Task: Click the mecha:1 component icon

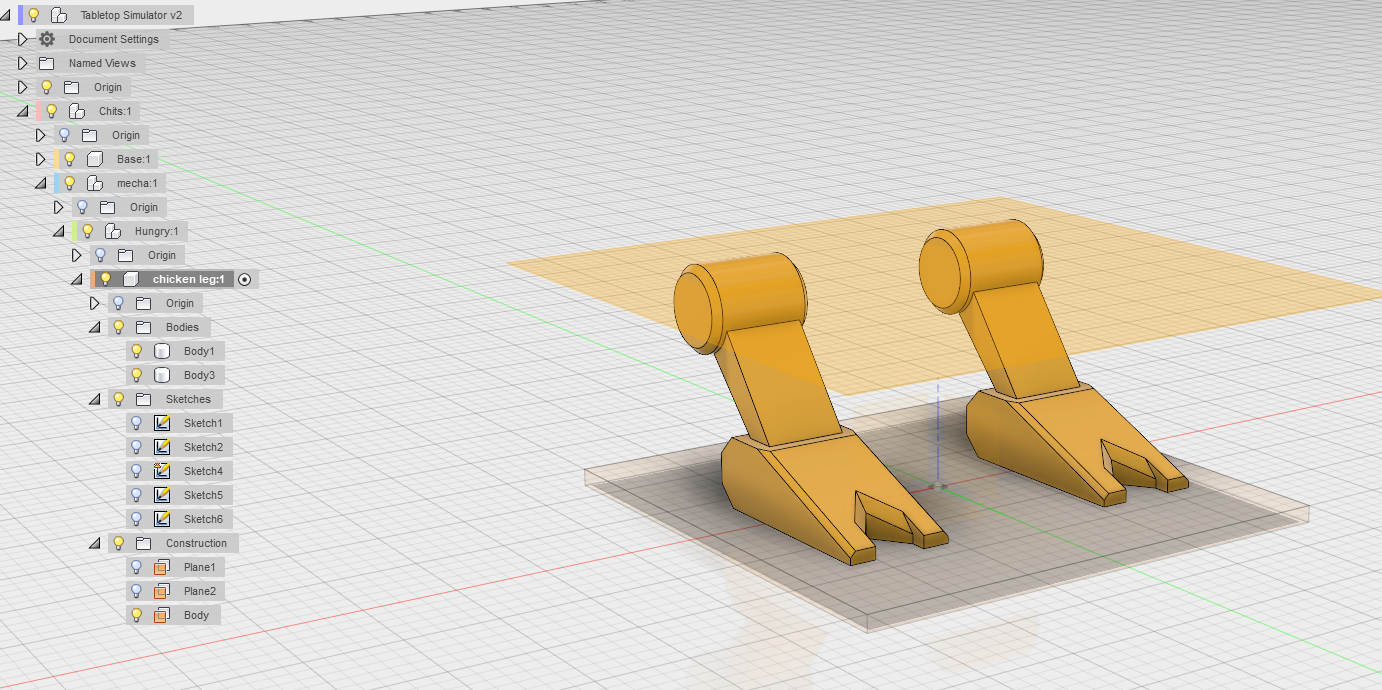Action: 95,183
